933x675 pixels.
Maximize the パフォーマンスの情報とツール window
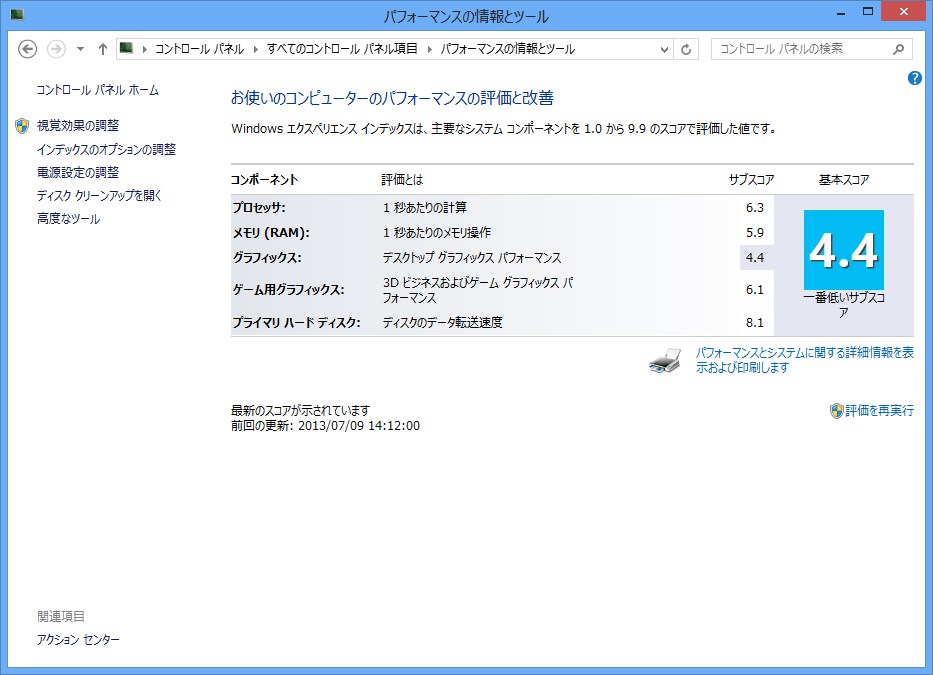pos(868,12)
